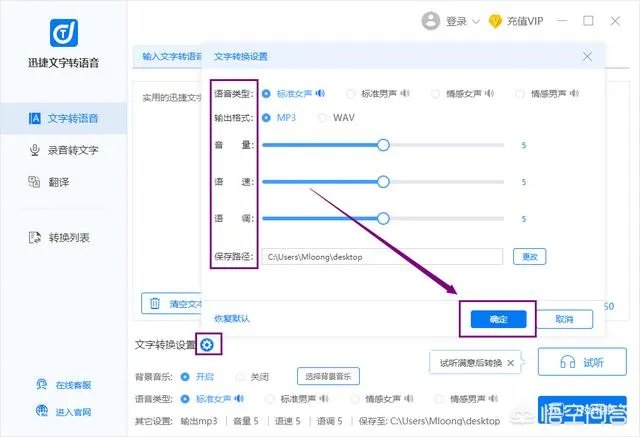Image resolution: width=640 pixels, height=437 pixels.
Task: Expand the 登录 dropdown arrow
Action: click(476, 21)
